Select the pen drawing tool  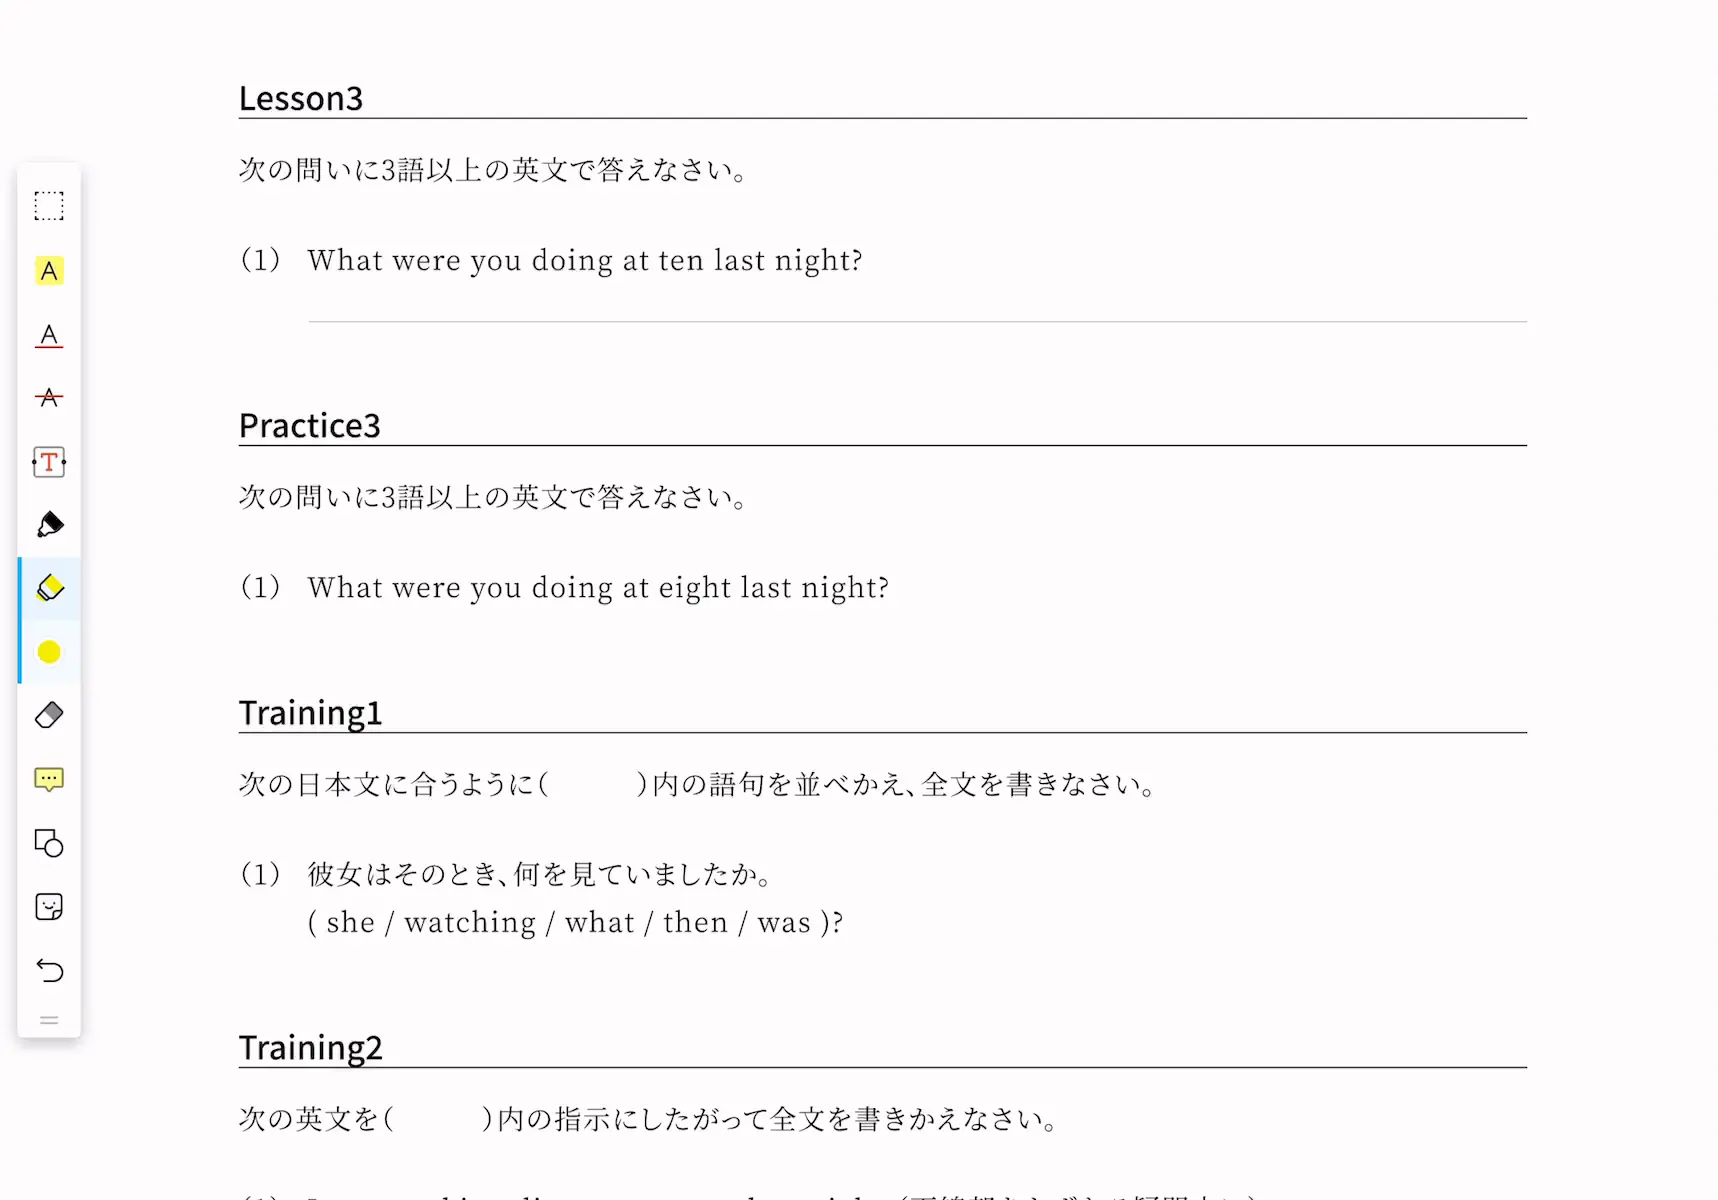(x=49, y=525)
